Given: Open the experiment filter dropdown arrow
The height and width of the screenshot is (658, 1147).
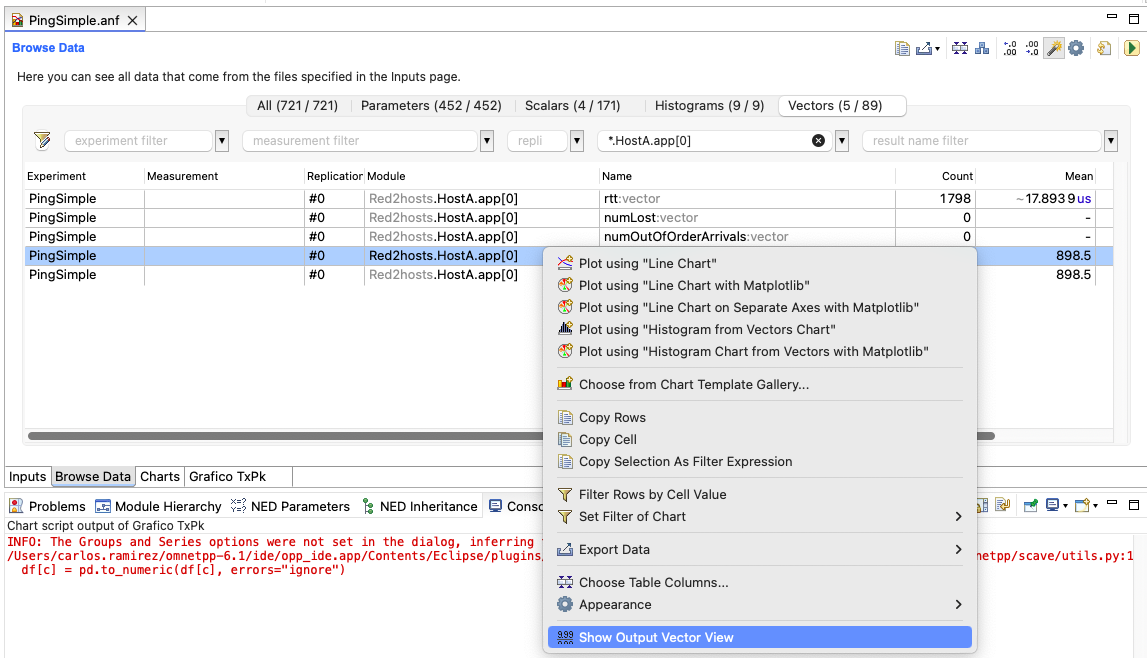Looking at the screenshot, I should pyautogui.click(x=222, y=140).
